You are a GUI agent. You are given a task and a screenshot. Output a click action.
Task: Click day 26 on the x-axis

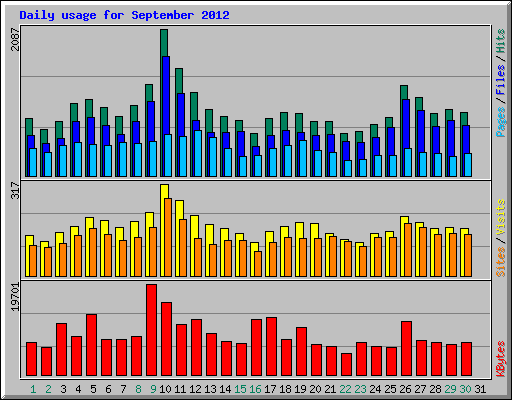click(x=405, y=389)
